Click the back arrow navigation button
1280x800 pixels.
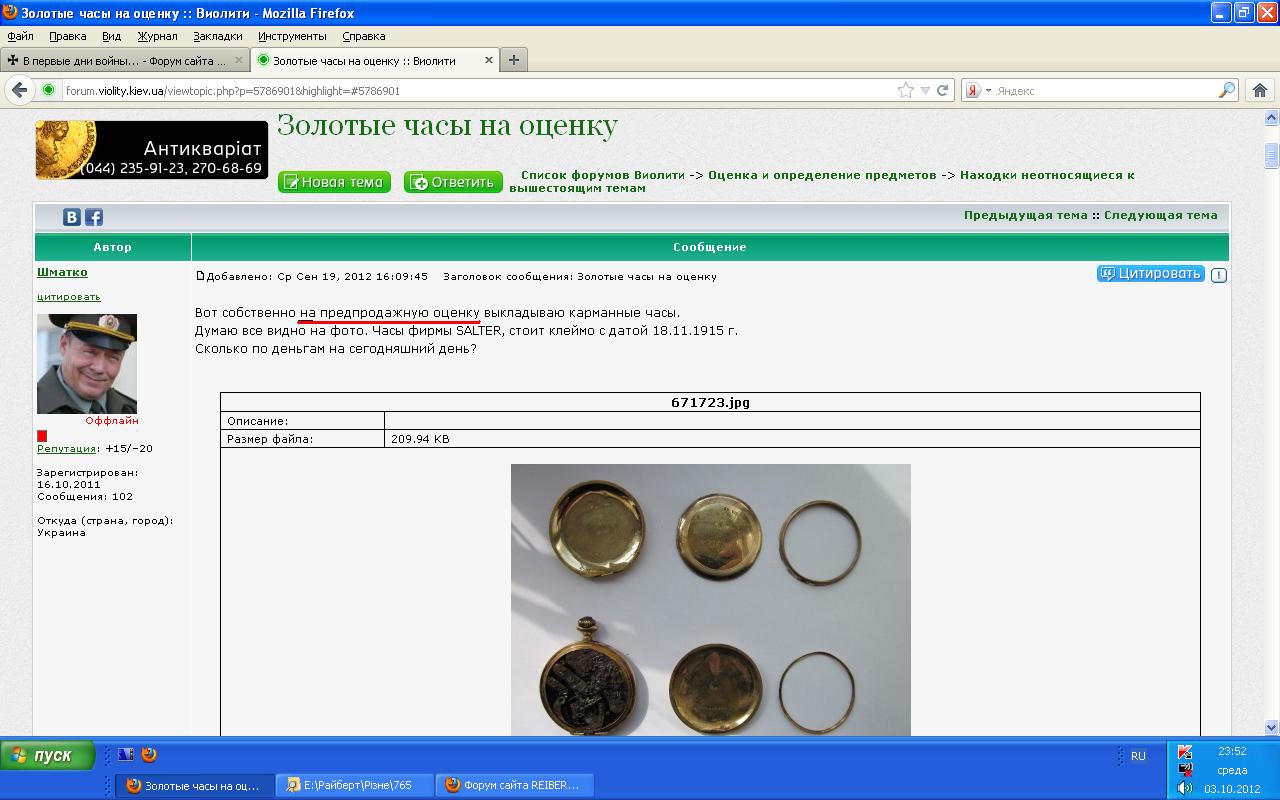coord(19,90)
